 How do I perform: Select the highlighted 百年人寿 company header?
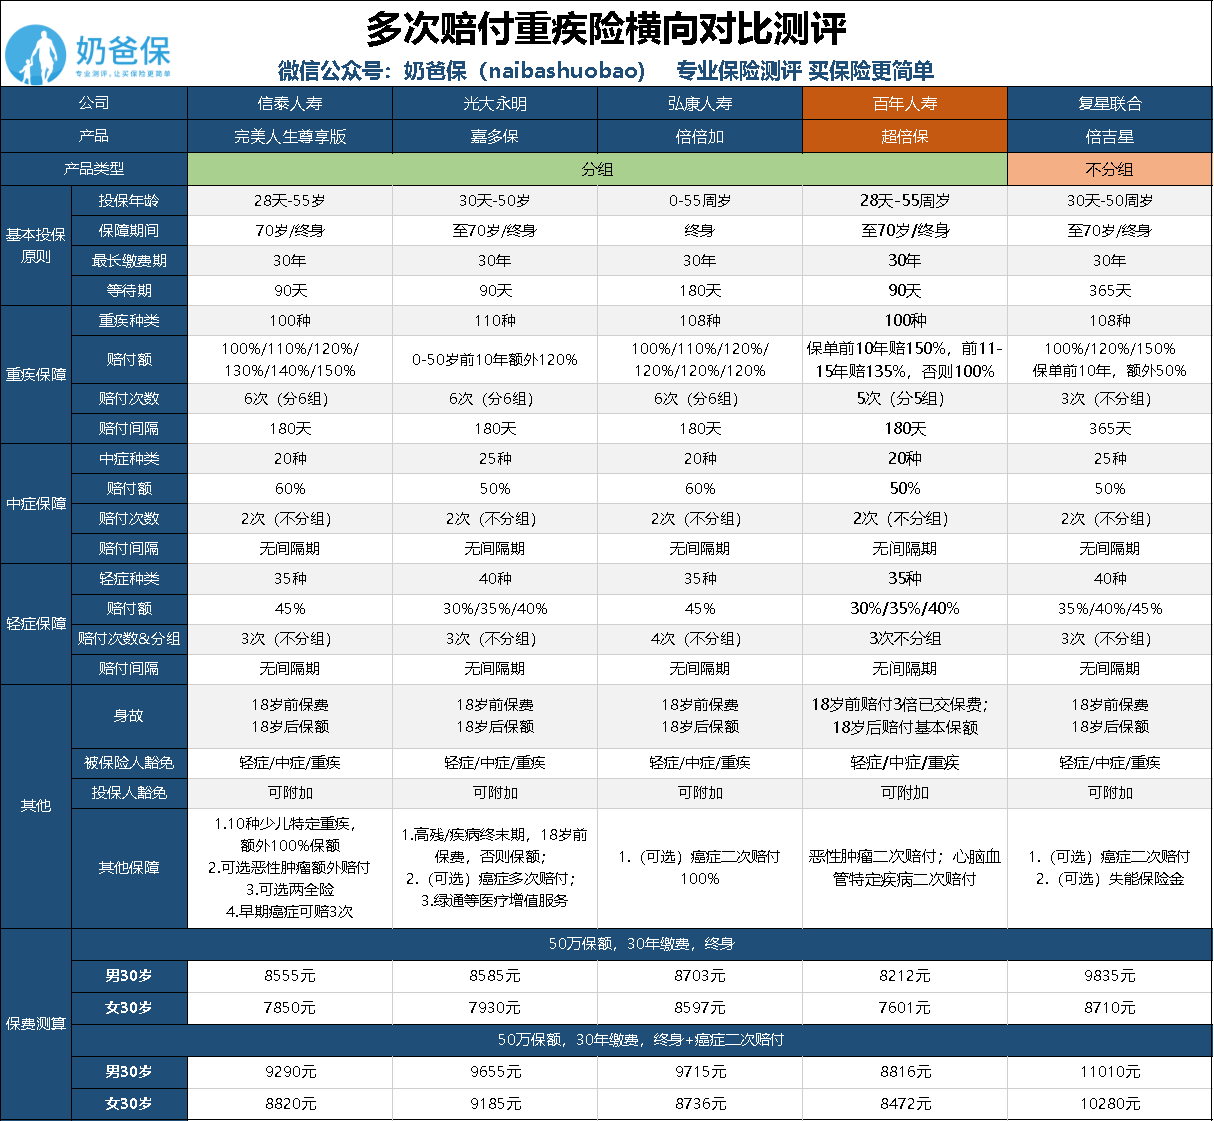(905, 104)
